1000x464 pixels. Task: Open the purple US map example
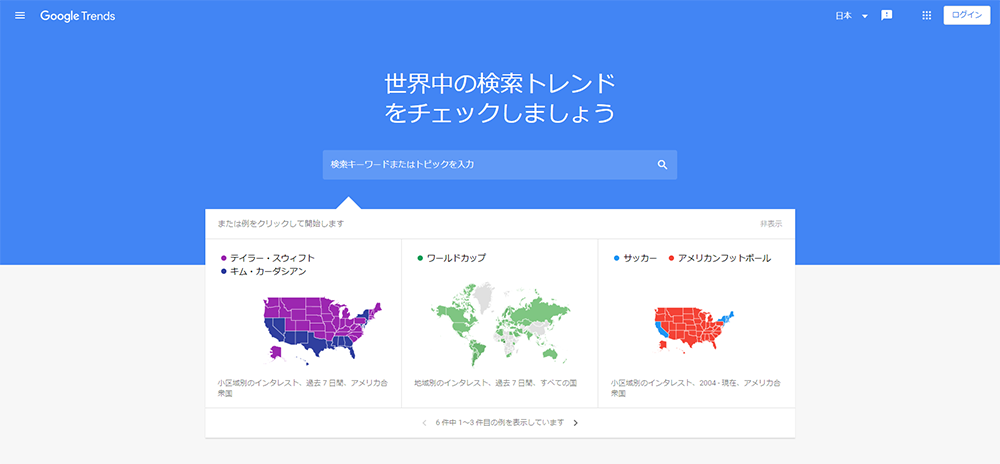click(322, 331)
